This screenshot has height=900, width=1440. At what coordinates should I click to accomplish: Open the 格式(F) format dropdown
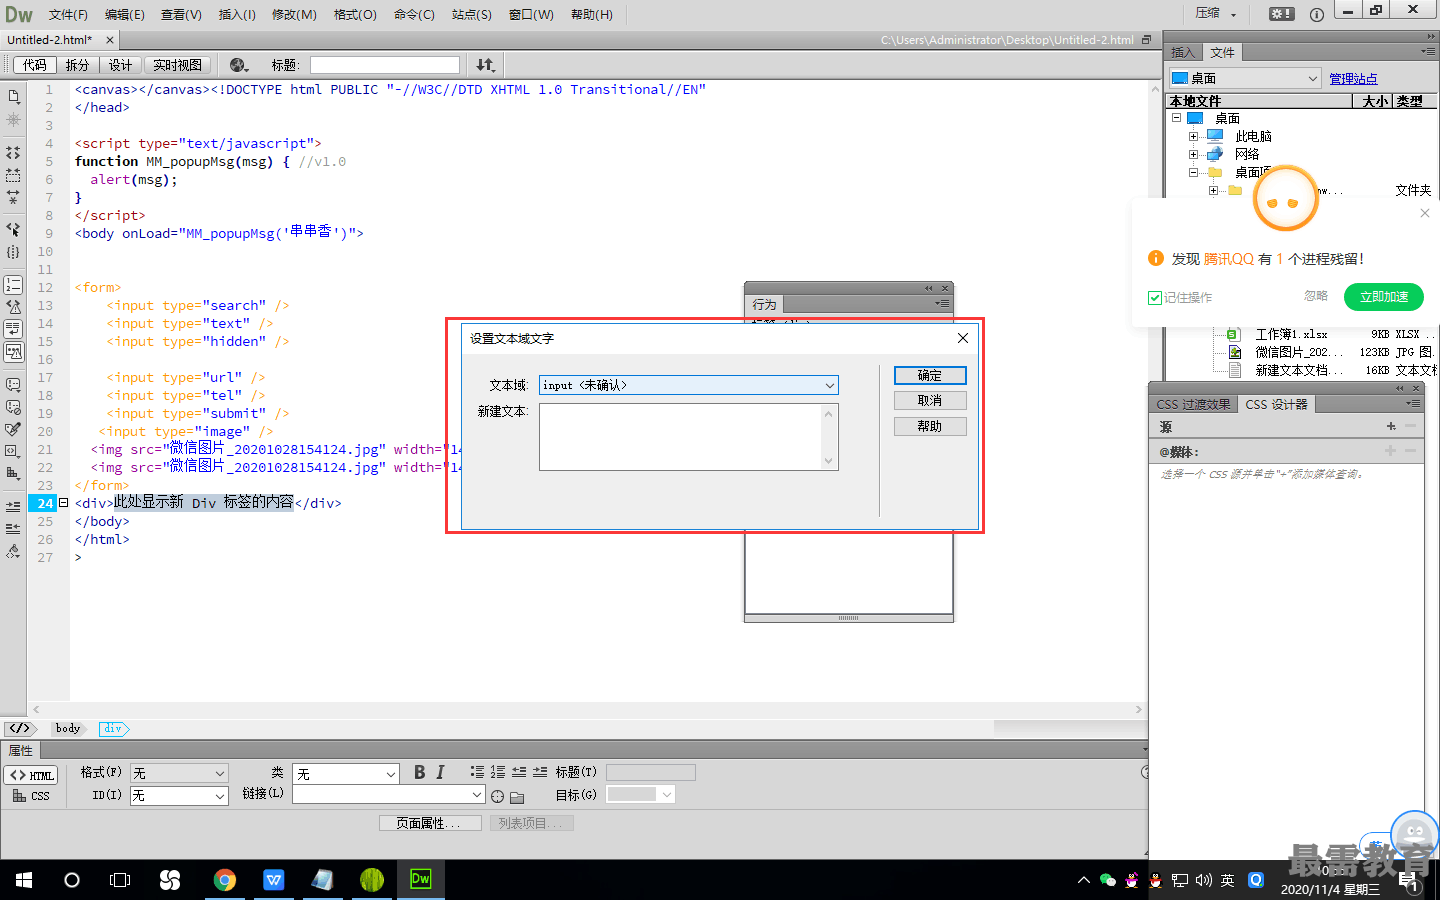click(x=179, y=773)
